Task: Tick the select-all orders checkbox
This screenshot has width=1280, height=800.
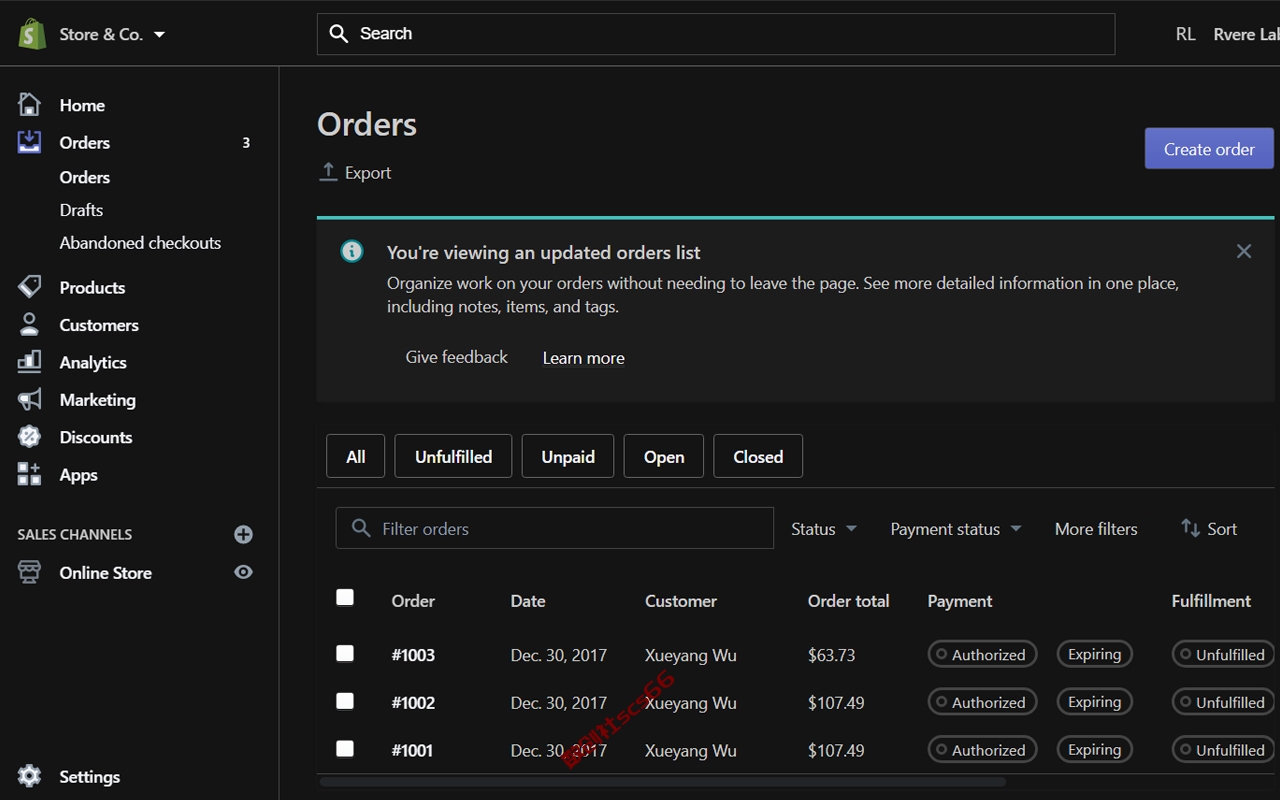Action: (x=345, y=597)
